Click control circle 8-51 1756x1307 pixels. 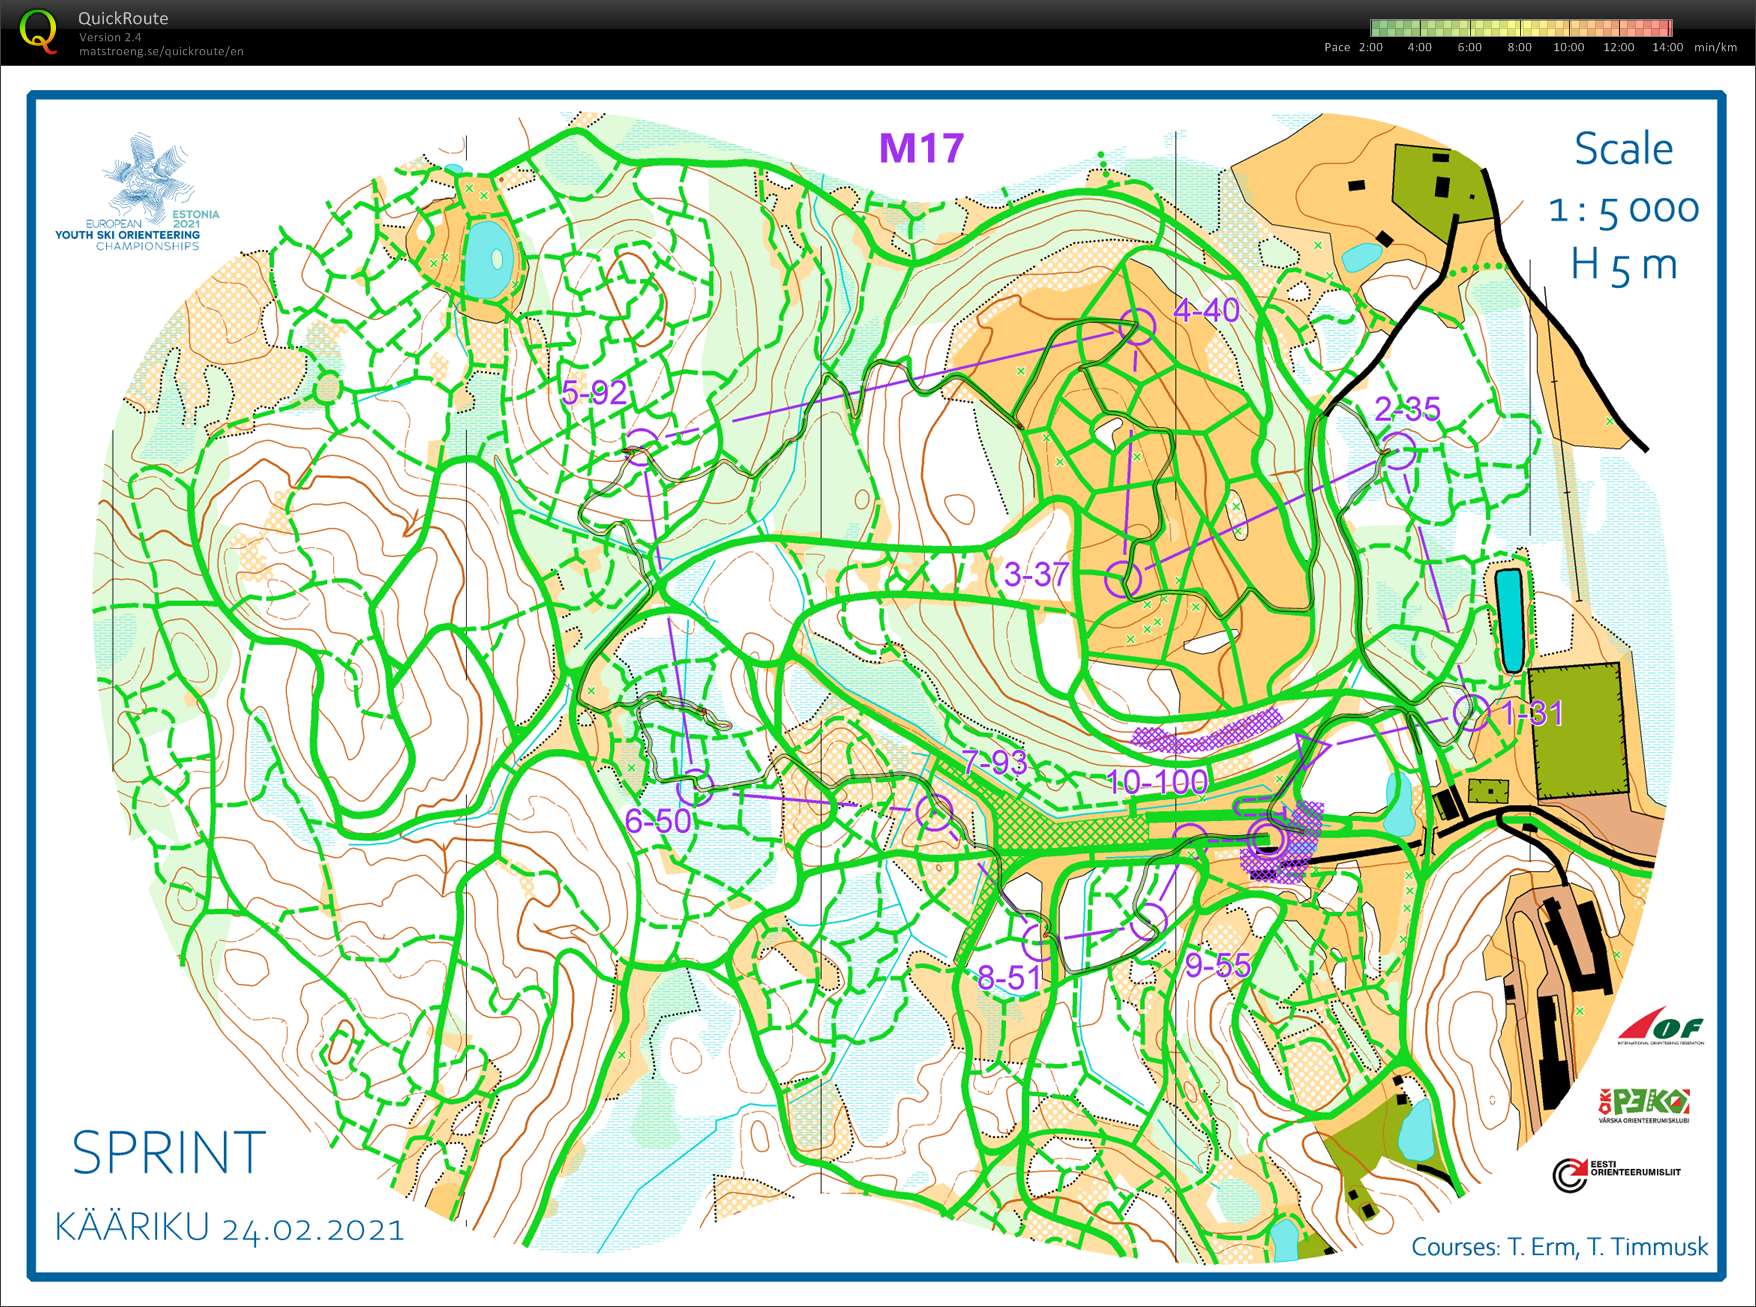pos(1039,943)
